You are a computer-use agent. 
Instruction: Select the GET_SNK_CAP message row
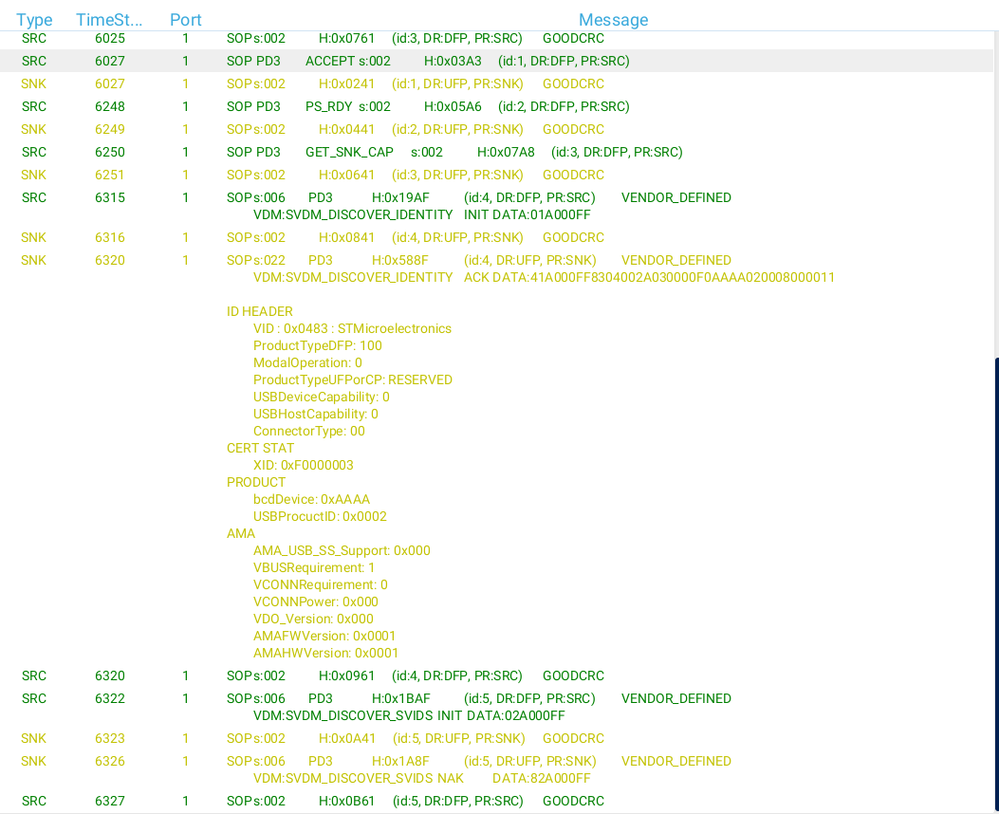[496, 152]
